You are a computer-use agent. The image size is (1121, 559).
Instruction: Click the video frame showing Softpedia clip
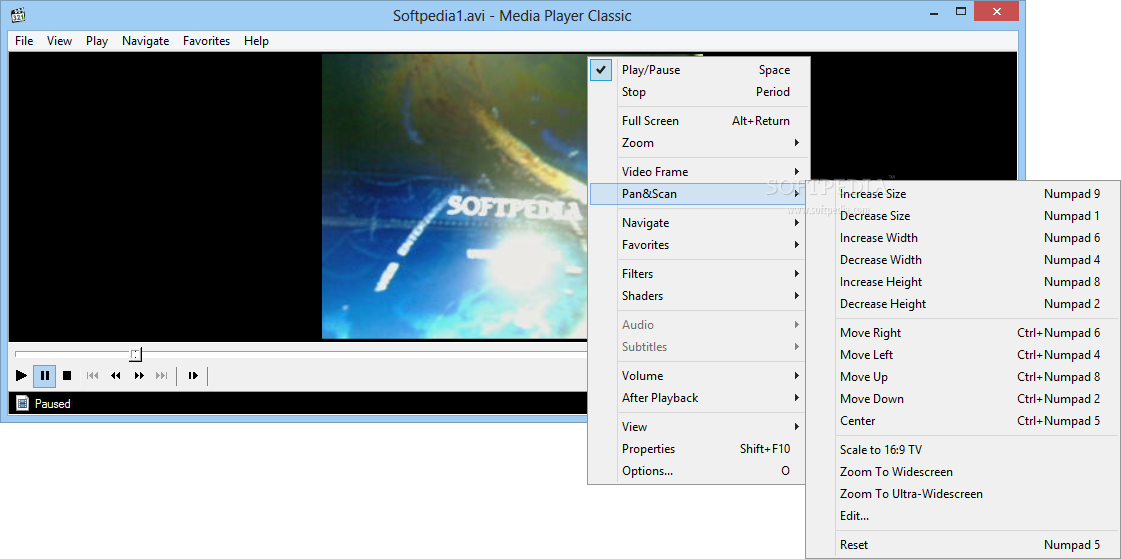[455, 197]
